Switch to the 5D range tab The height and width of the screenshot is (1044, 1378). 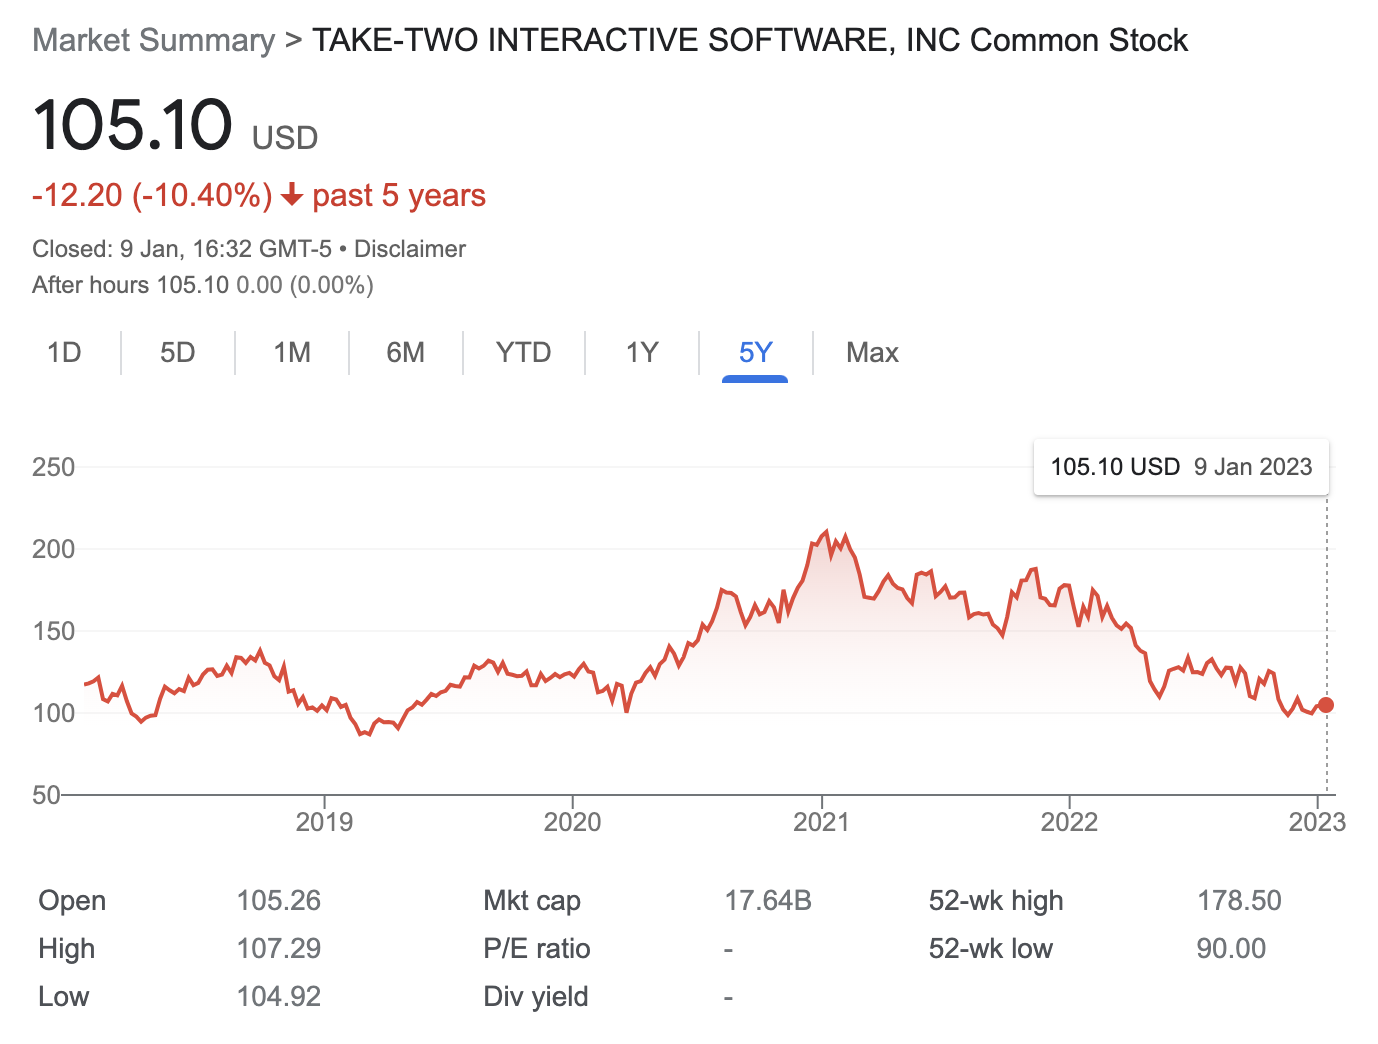[x=178, y=353]
